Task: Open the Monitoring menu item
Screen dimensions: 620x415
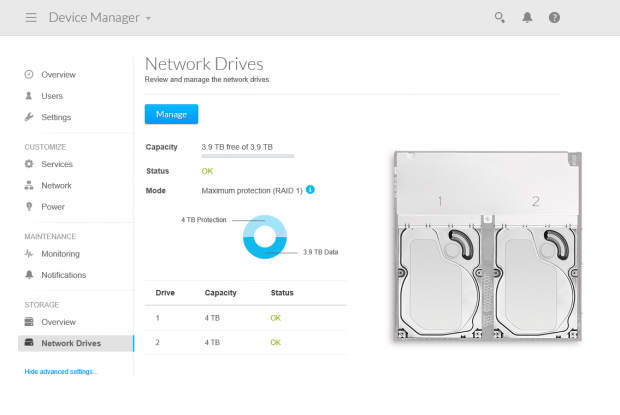Action: click(60, 254)
